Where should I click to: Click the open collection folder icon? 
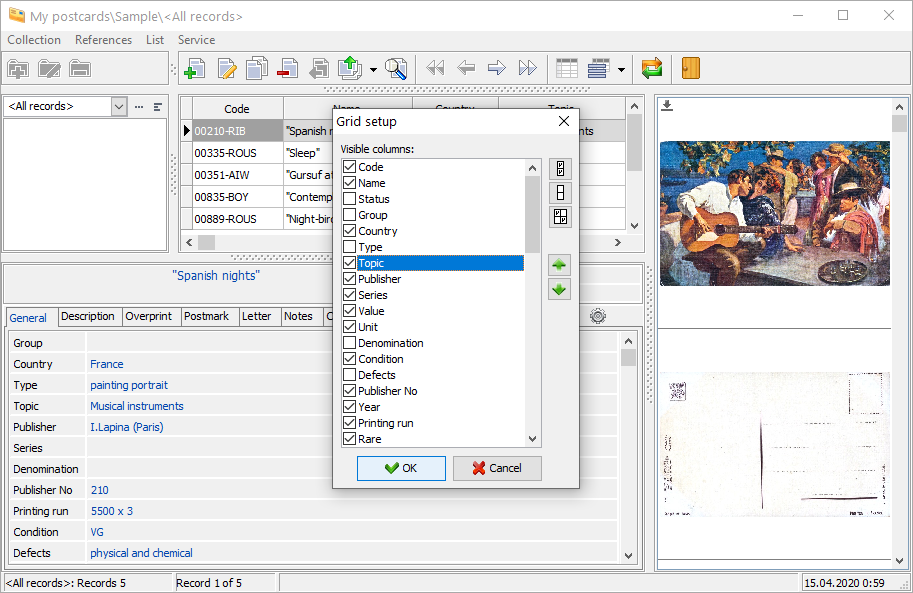pos(49,69)
